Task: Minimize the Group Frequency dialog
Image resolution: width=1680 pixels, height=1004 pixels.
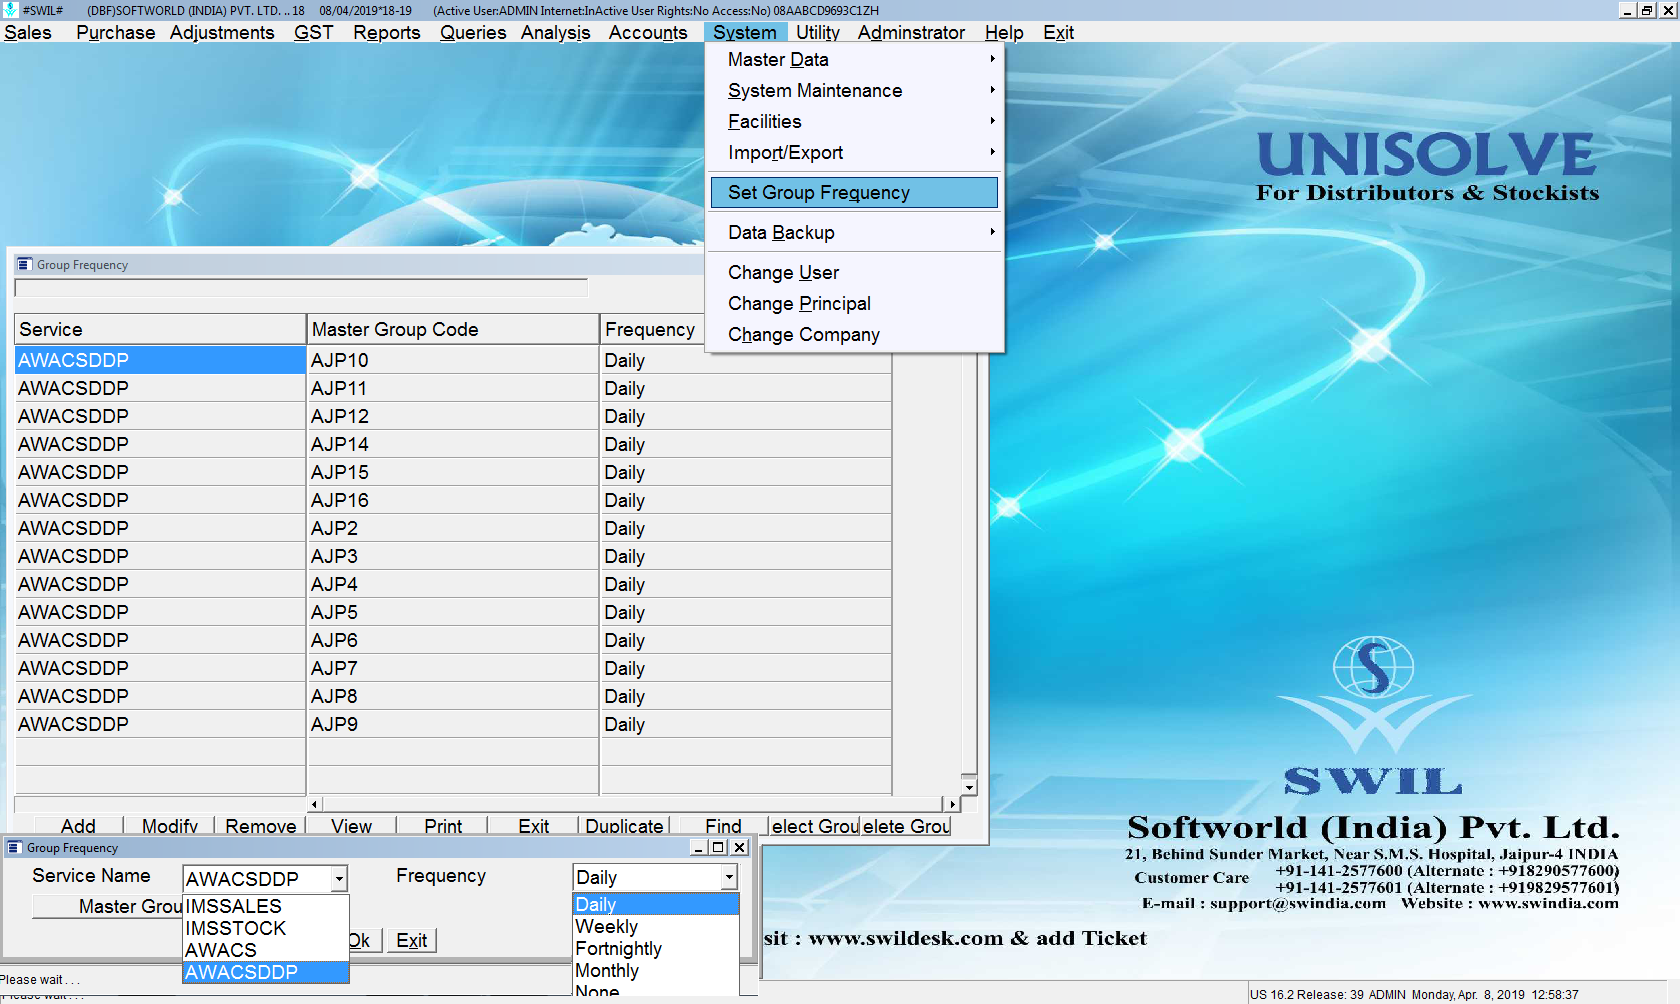Action: tap(699, 847)
